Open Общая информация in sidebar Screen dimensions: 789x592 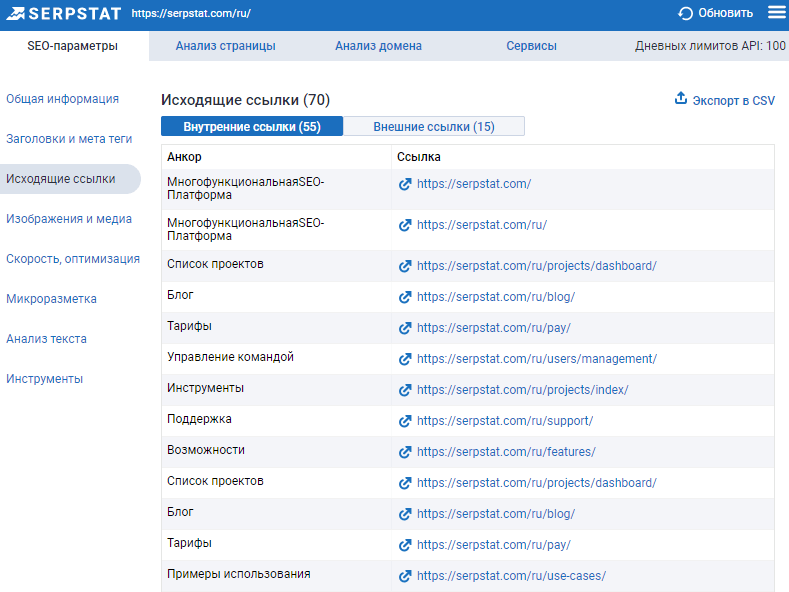pos(62,99)
